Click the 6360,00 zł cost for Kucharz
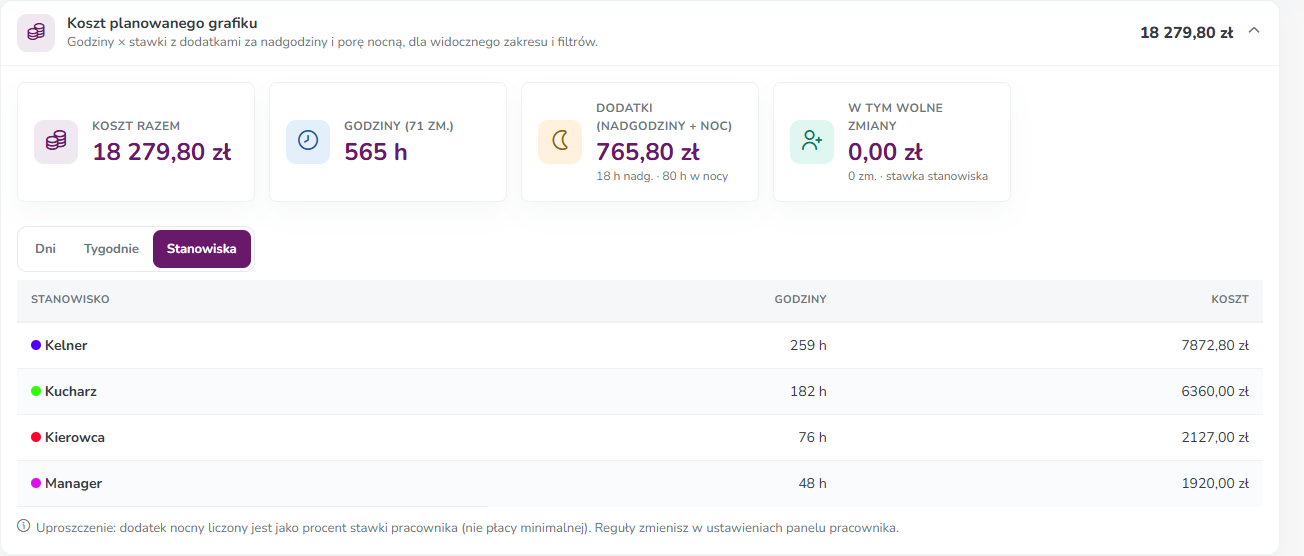Image resolution: width=1304 pixels, height=556 pixels. 1215,391
